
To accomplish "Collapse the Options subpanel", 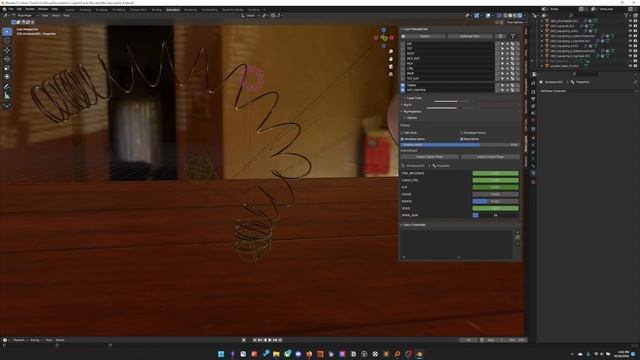I will [x=405, y=118].
